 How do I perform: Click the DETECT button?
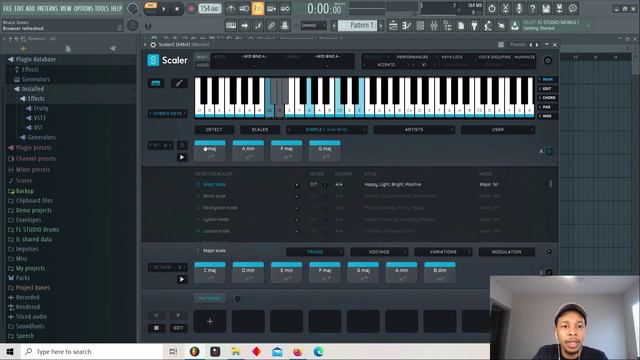tap(214, 130)
